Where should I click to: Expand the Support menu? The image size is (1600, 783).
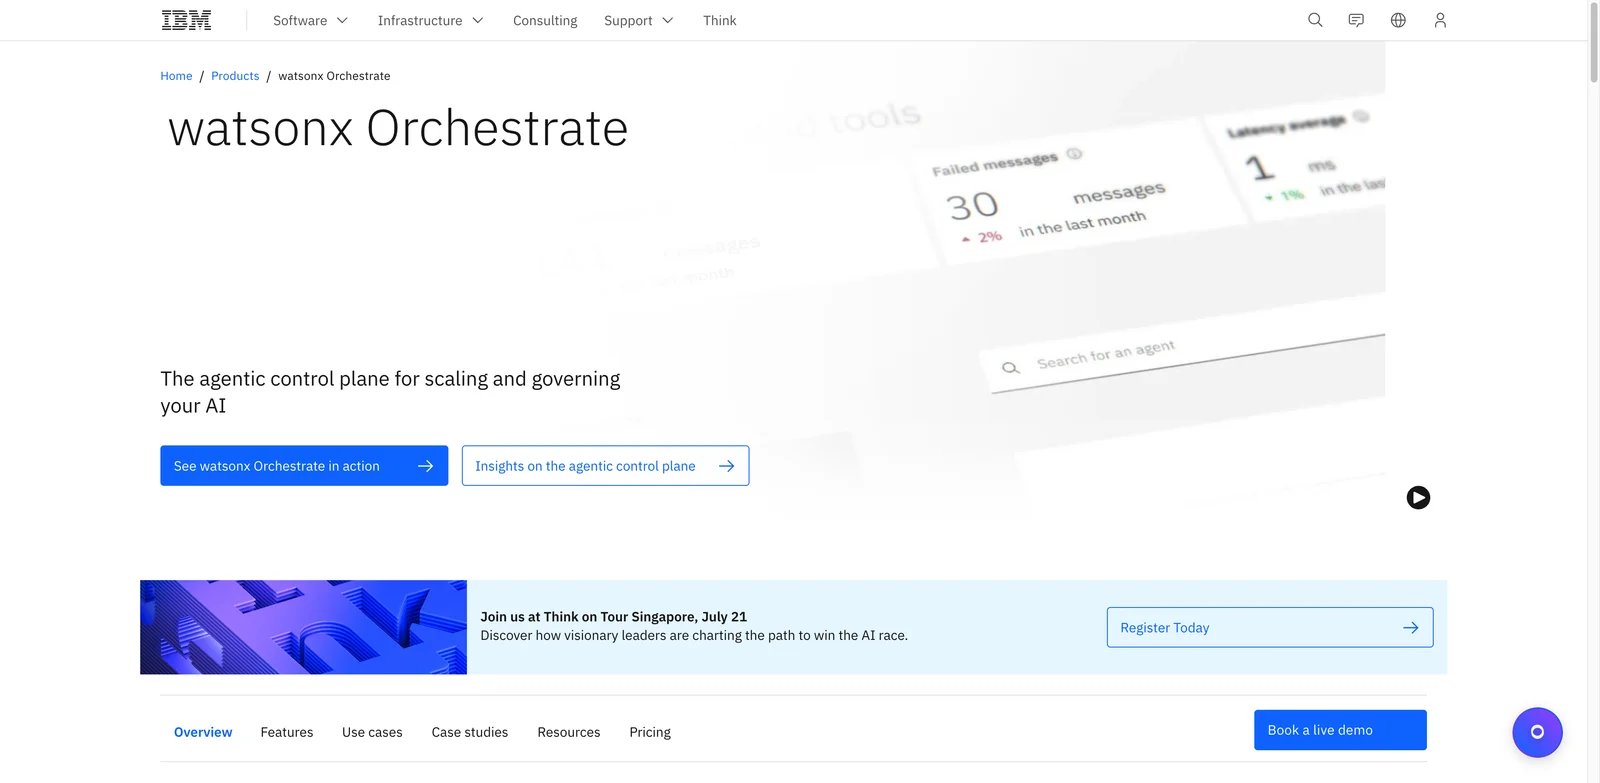click(639, 20)
